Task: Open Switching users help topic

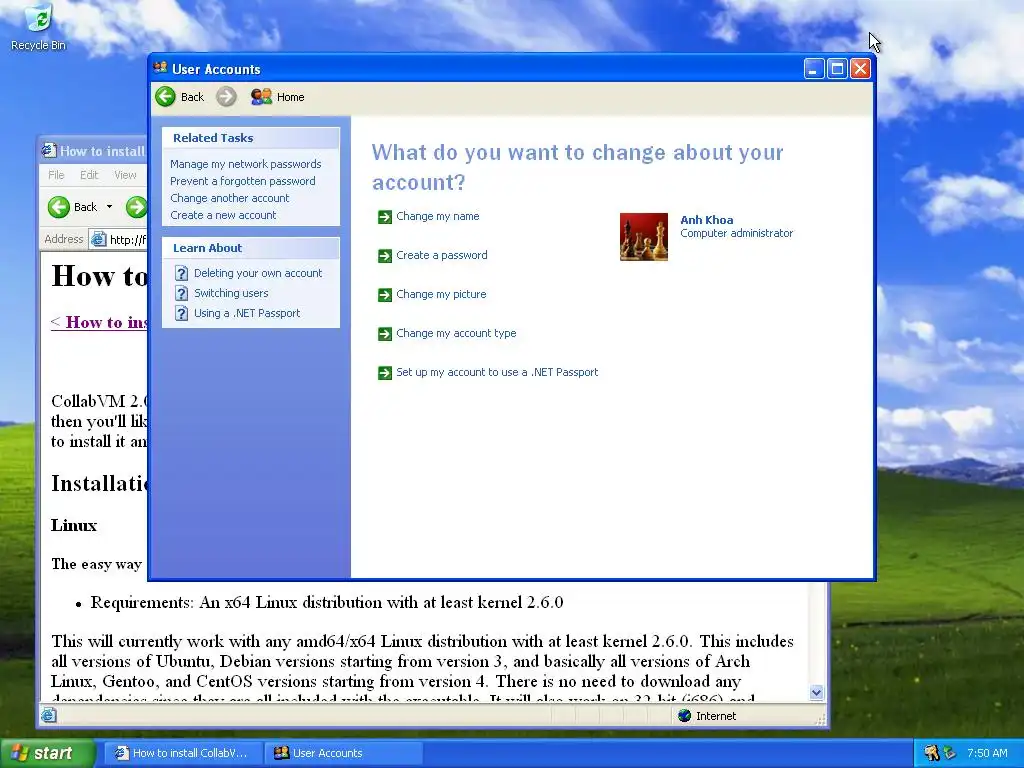Action: click(x=231, y=293)
